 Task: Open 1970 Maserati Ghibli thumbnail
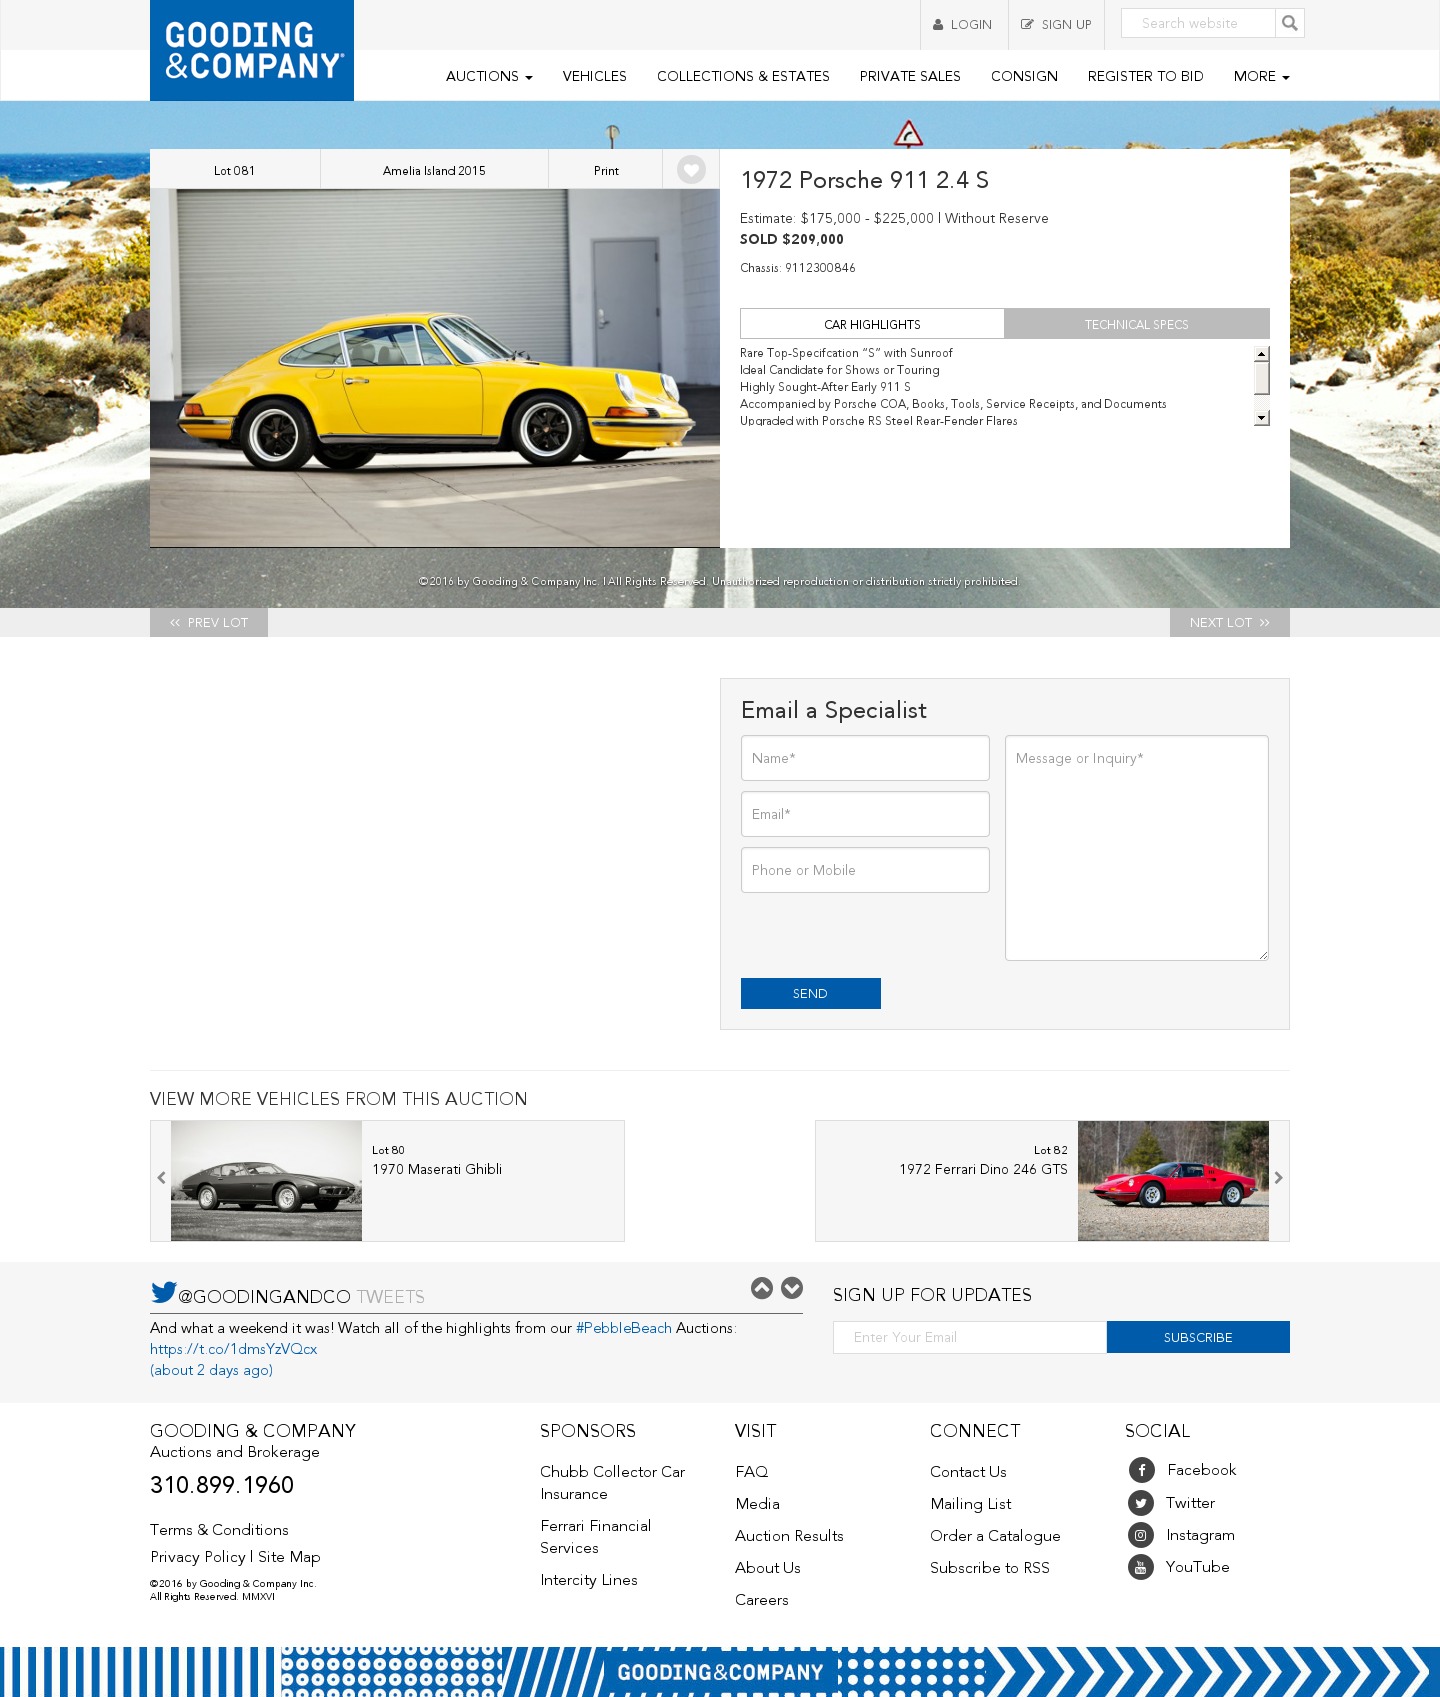pos(266,1181)
